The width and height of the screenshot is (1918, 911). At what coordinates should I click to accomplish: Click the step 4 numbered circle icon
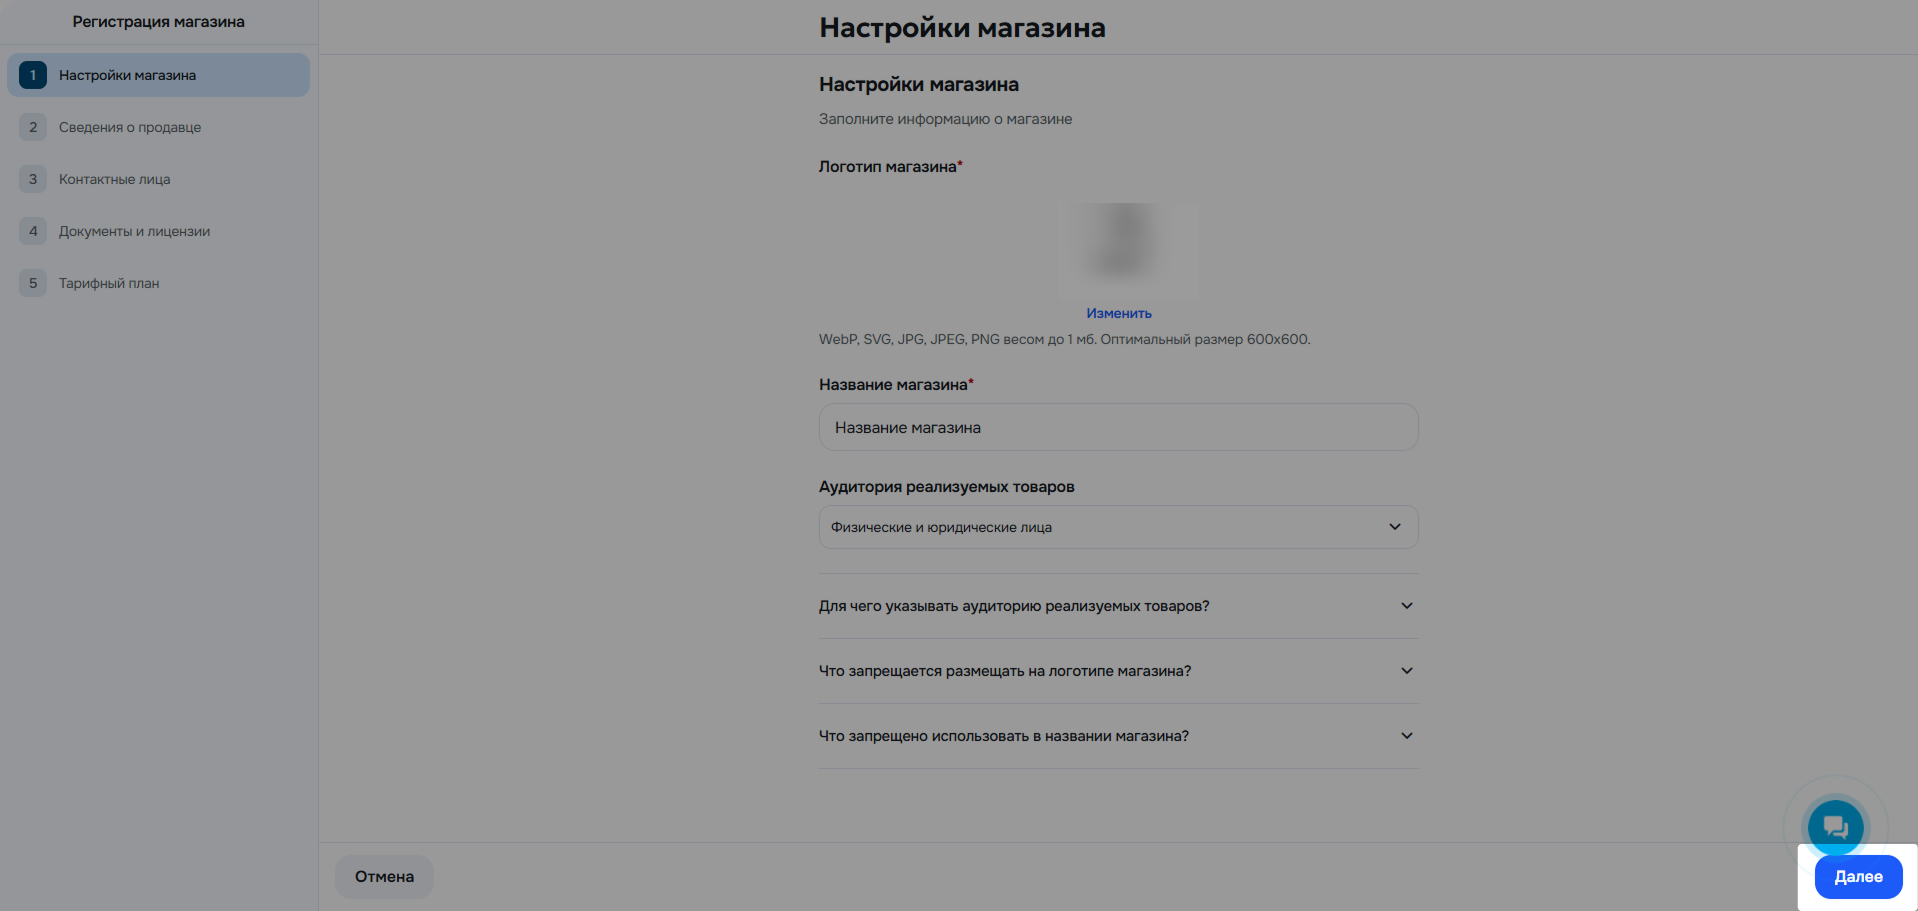click(32, 231)
